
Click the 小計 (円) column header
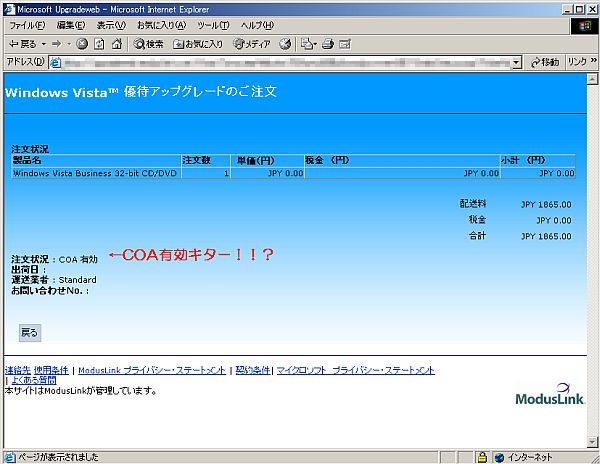[x=538, y=160]
